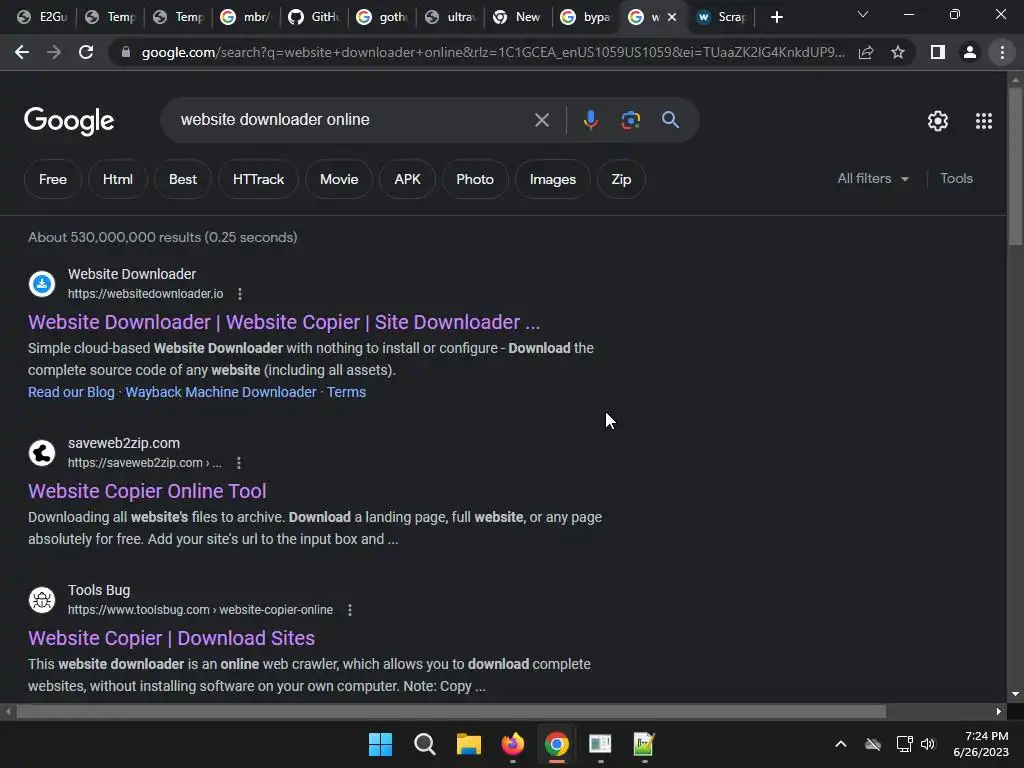Screen dimensions: 1024x768
Task: Open the Windows Start menu
Action: tap(381, 744)
